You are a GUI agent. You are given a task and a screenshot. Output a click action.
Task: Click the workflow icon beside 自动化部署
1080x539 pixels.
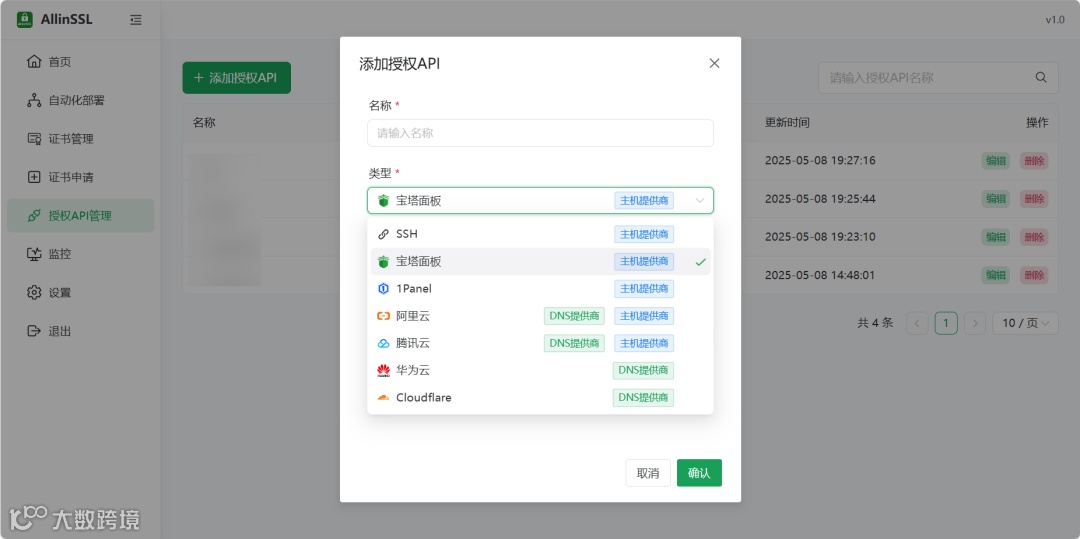pos(34,101)
